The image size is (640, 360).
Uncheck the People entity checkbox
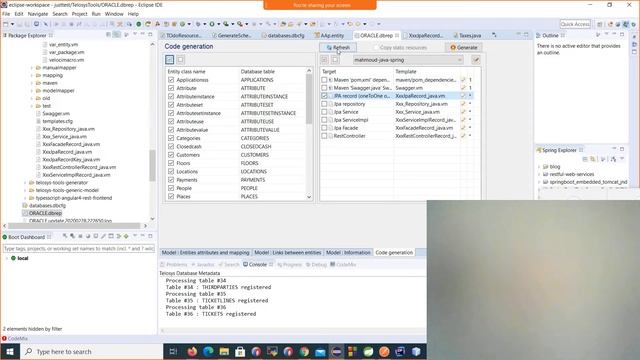coord(171,188)
